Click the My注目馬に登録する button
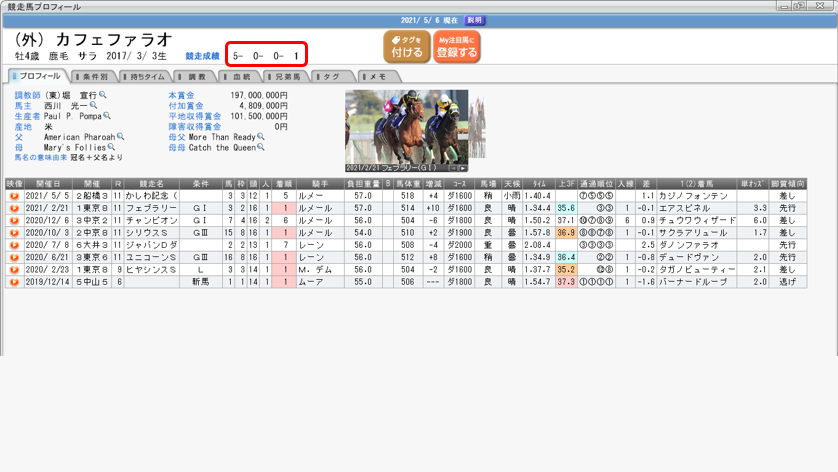The height and width of the screenshot is (472, 838). [x=456, y=47]
